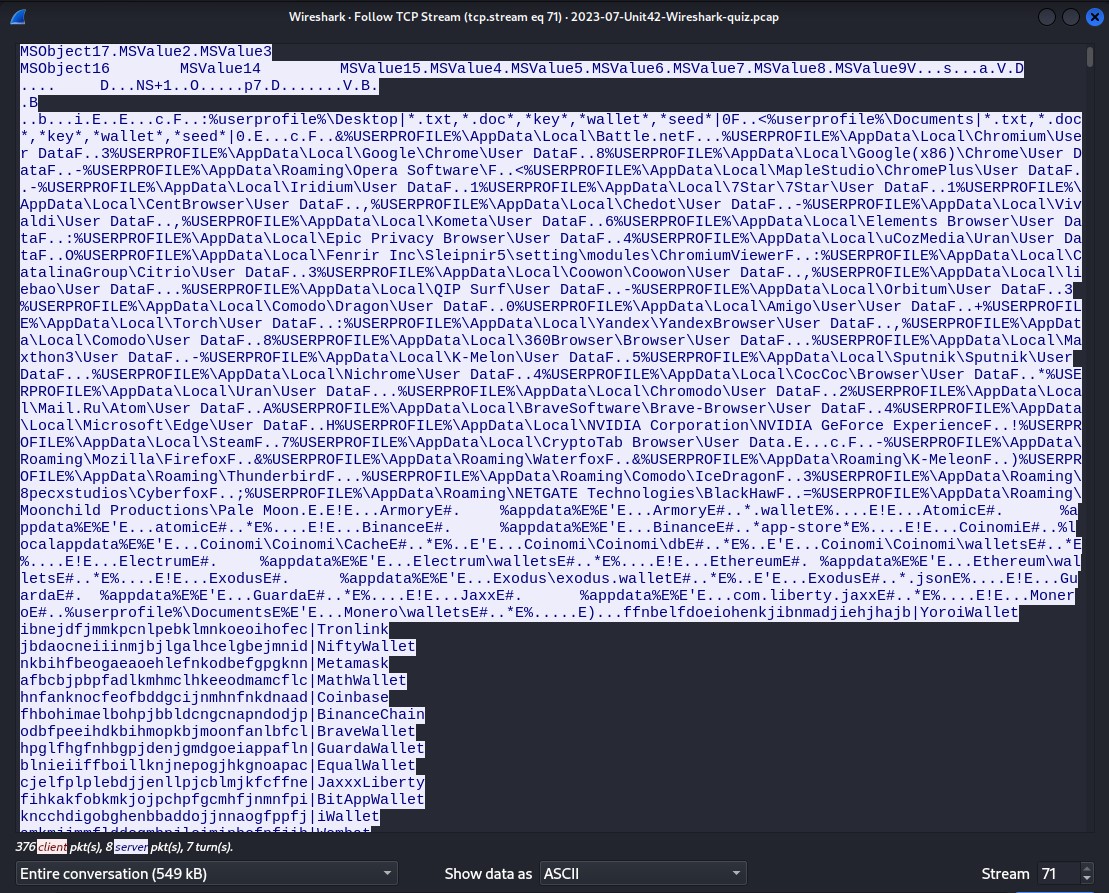Click the BinanceChain entry in the stream
This screenshot has width=1109, height=893.
pyautogui.click(x=222, y=714)
